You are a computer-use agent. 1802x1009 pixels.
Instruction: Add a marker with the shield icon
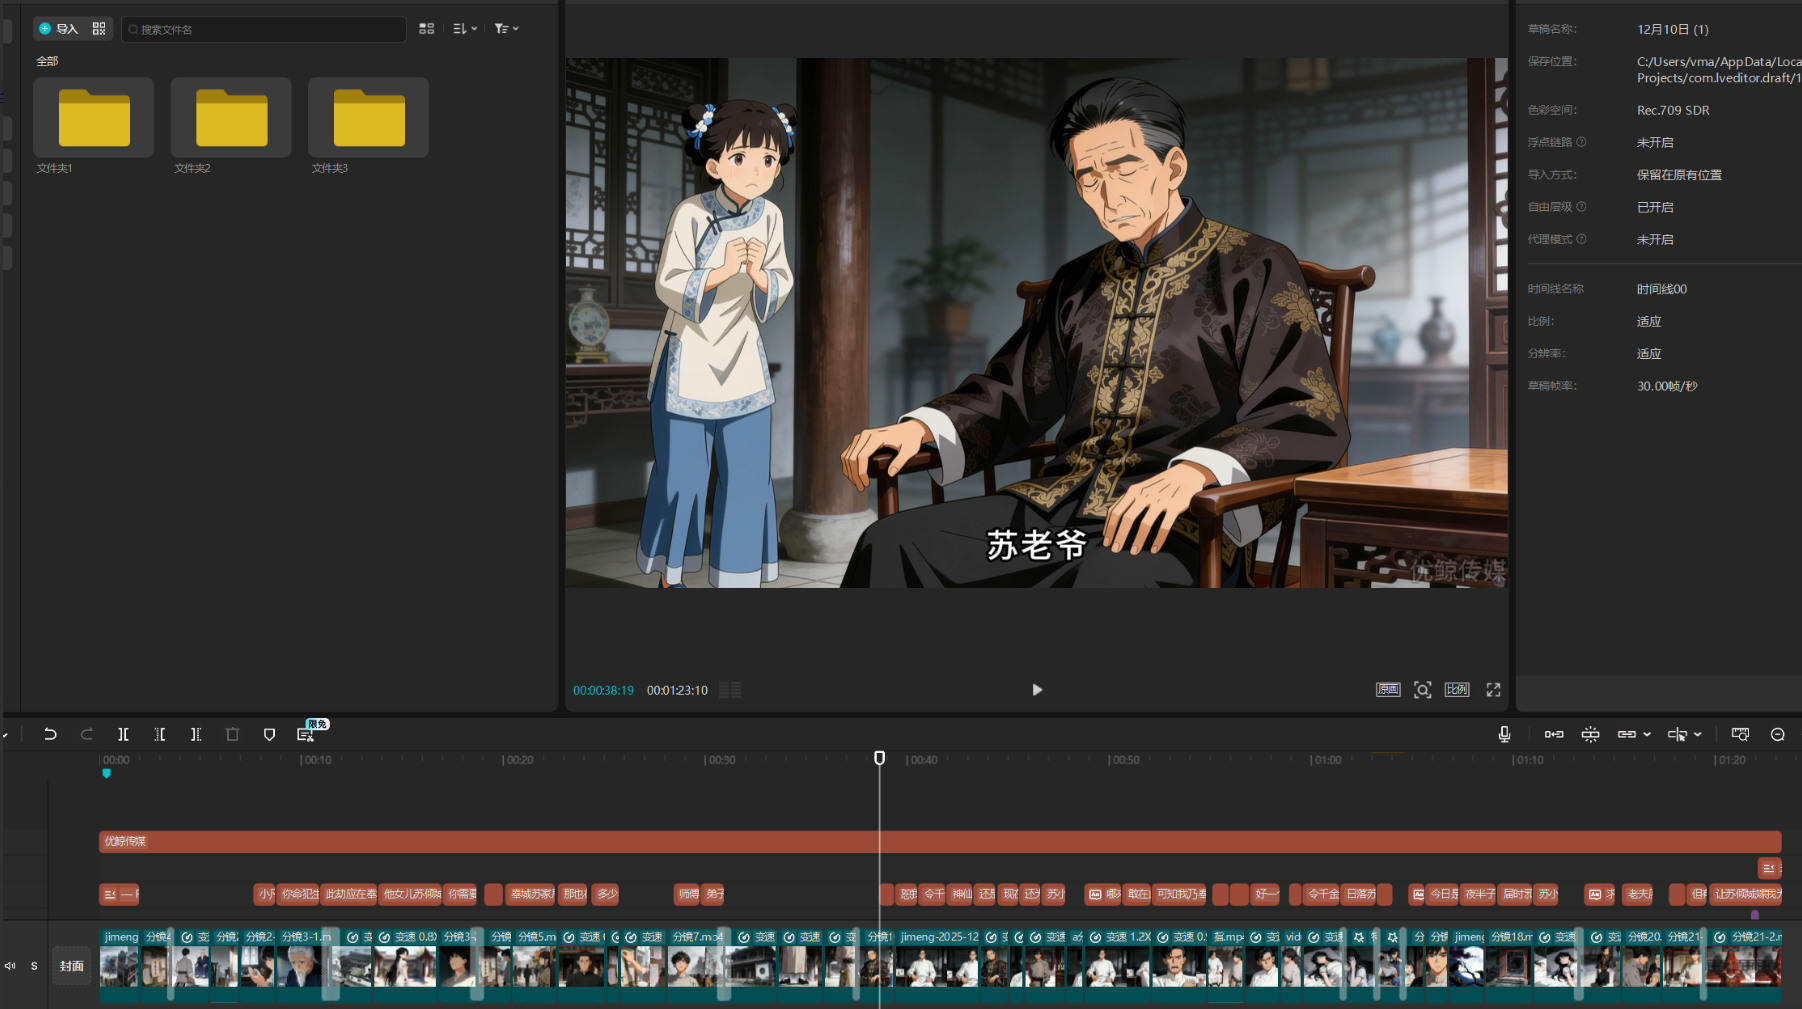point(269,734)
